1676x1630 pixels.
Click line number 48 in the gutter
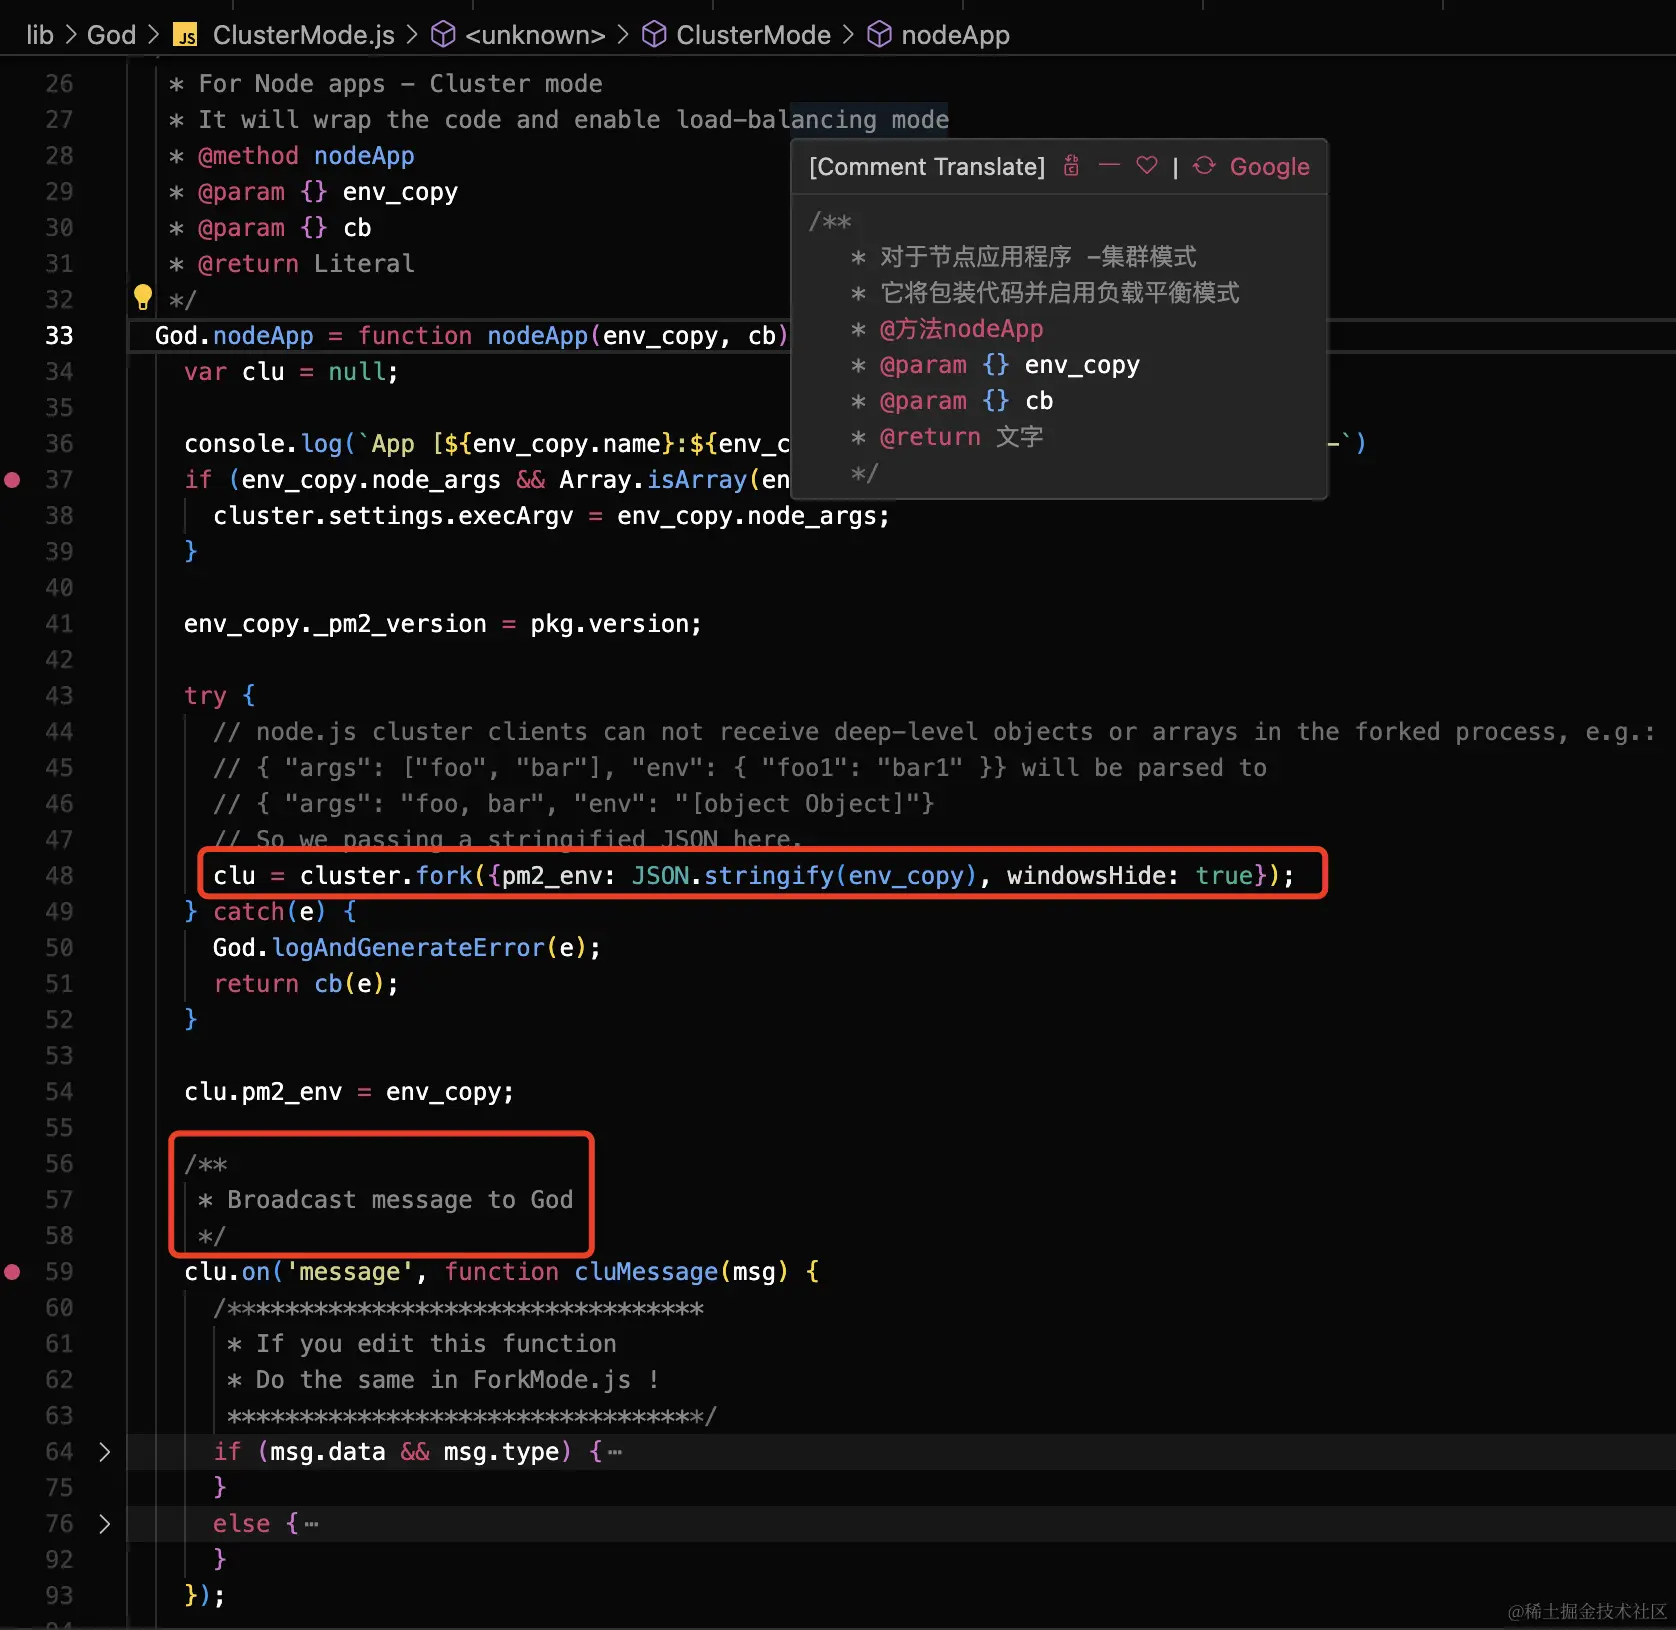tap(59, 876)
